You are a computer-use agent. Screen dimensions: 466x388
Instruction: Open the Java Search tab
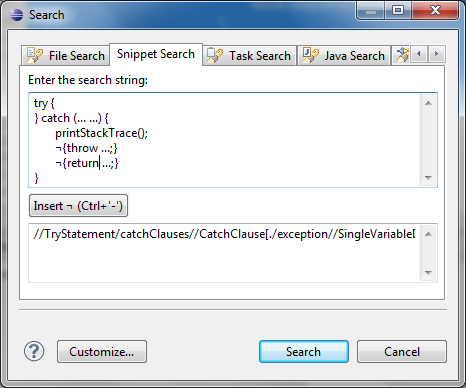[x=344, y=55]
